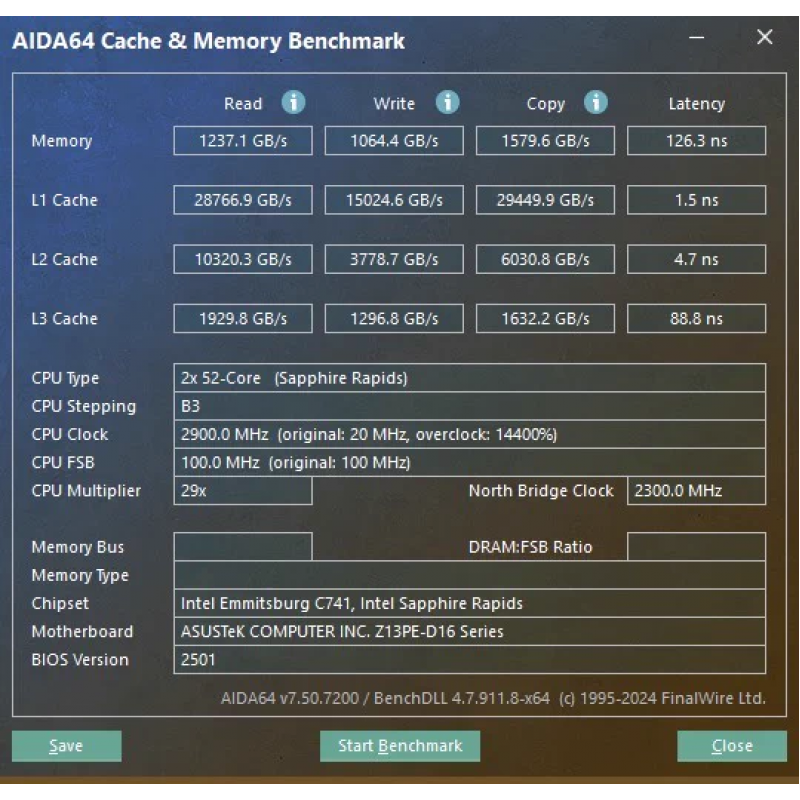Click the L1 Cache row label
800x800 pixels.
click(x=64, y=200)
